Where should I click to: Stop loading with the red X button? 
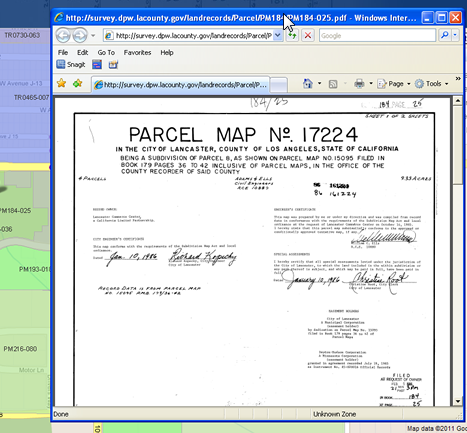point(308,36)
